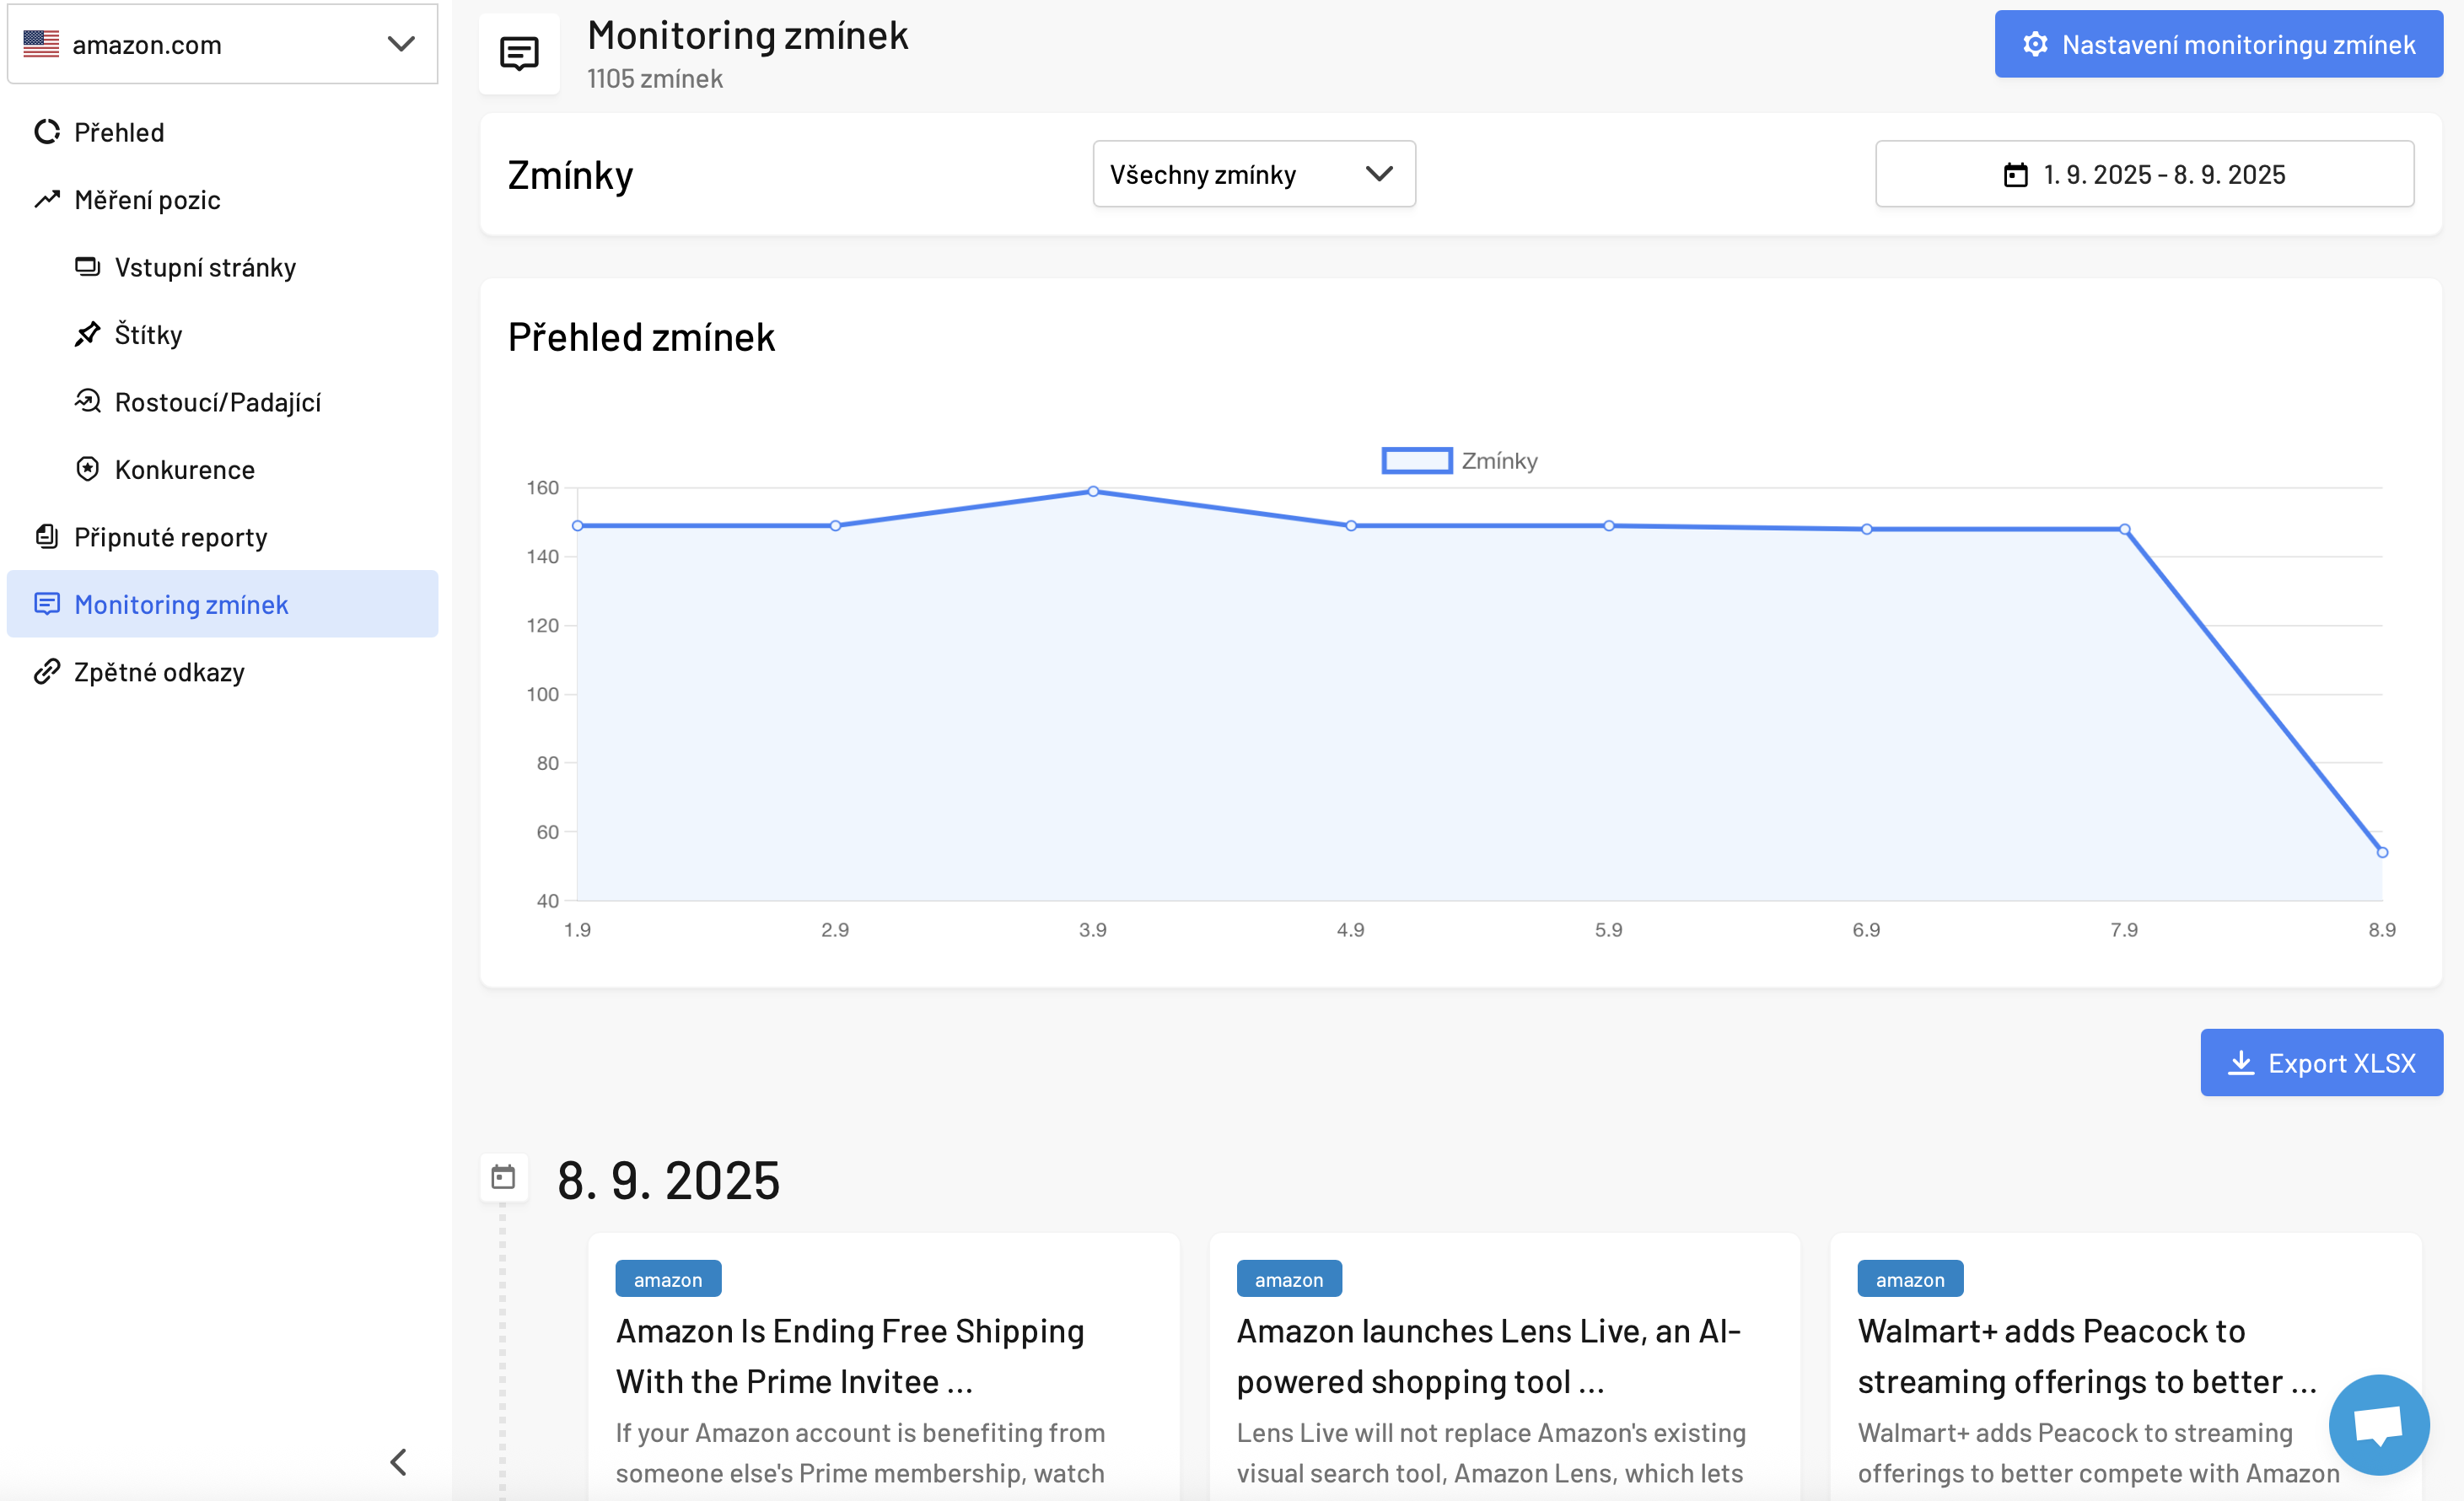Click the Zpětné odkazy link icon
The height and width of the screenshot is (1501, 2464).
[x=47, y=672]
